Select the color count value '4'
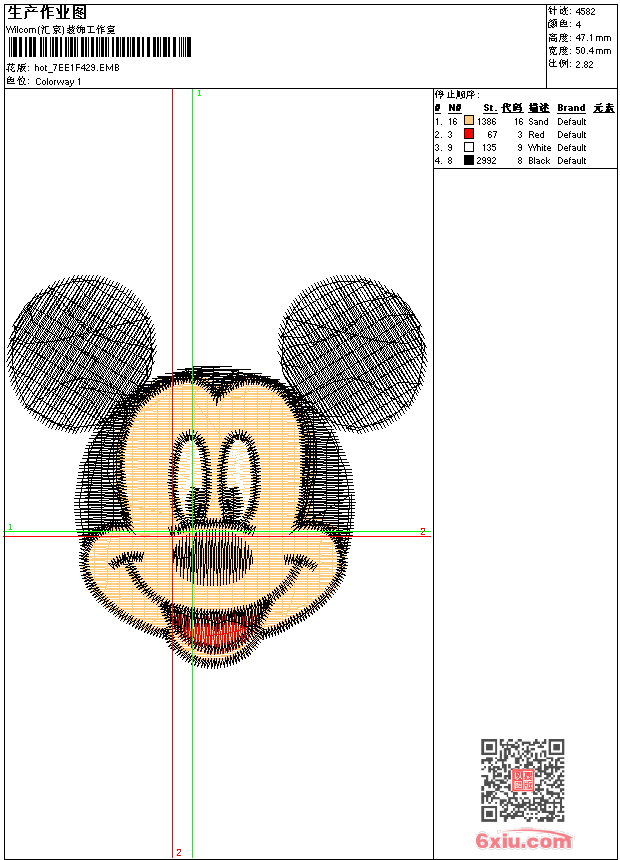Screen dimensions: 620x860 pyautogui.click(x=578, y=25)
